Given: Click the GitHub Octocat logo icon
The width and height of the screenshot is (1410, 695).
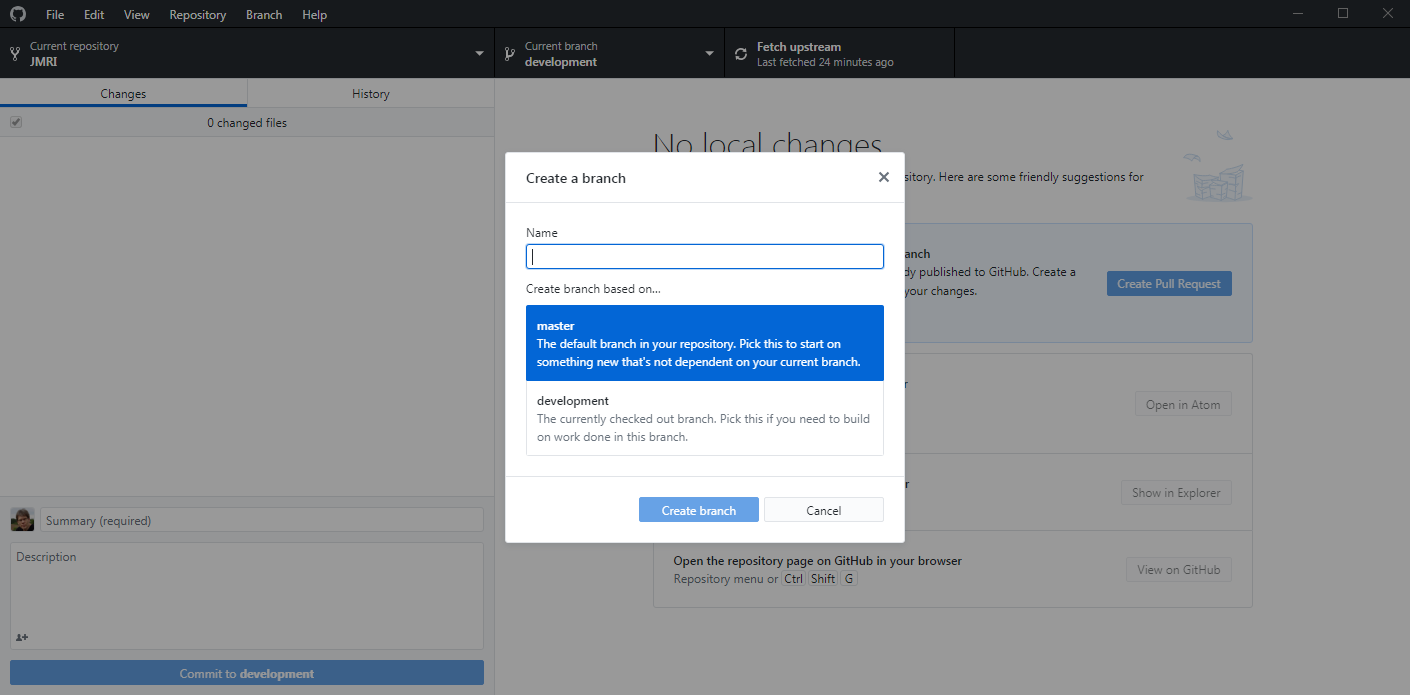Looking at the screenshot, I should (x=18, y=15).
